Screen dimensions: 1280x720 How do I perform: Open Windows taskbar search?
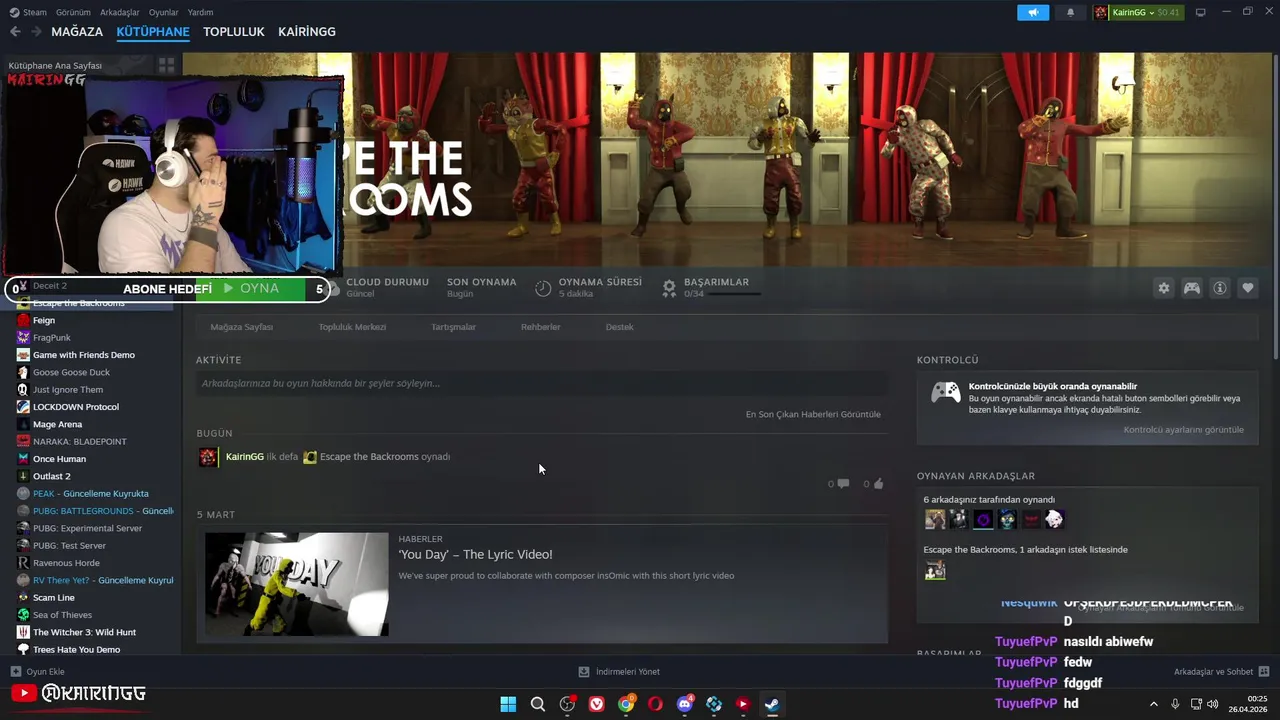[538, 704]
